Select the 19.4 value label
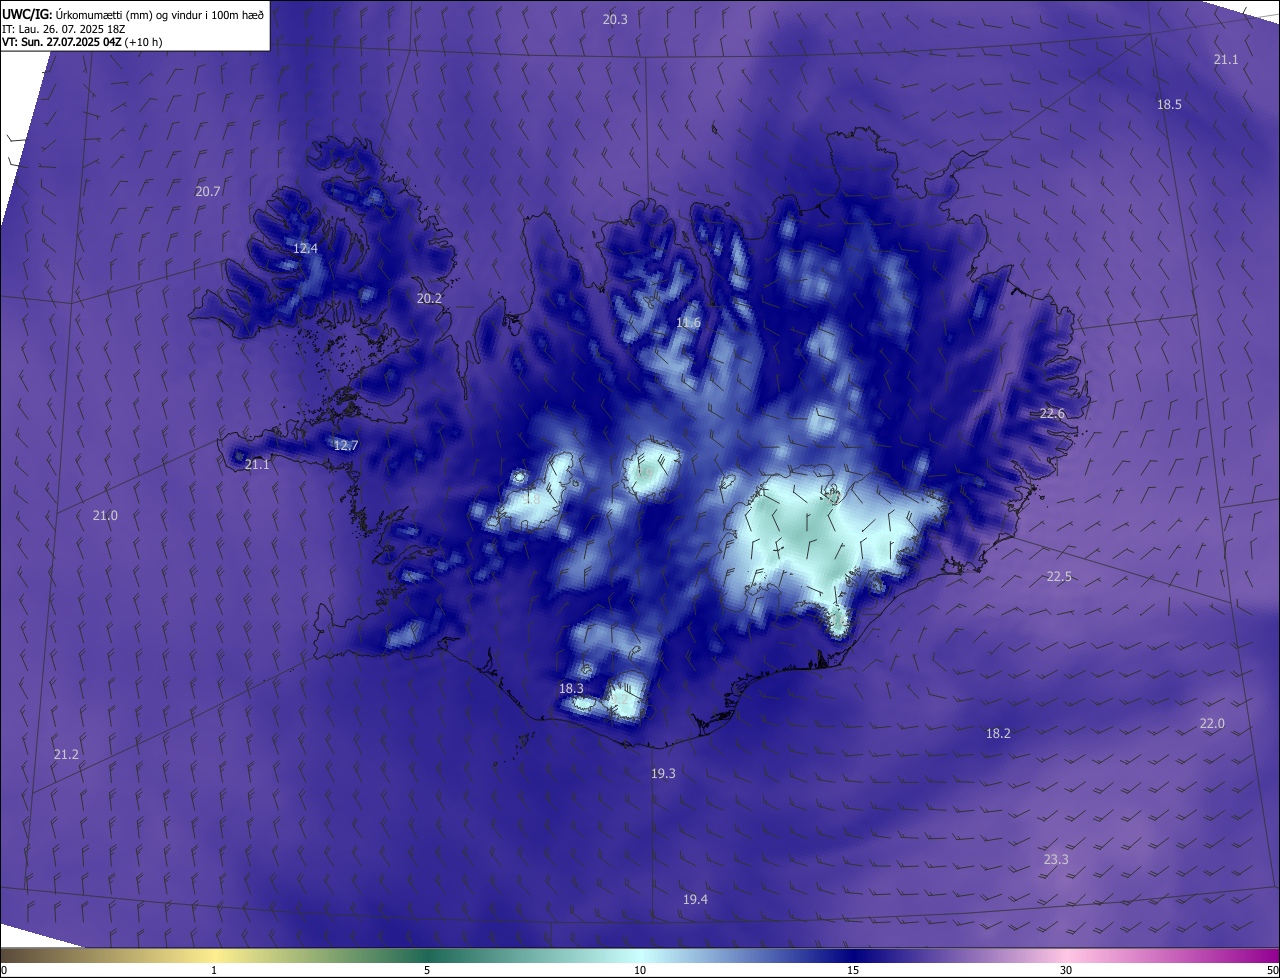Viewport: 1280px width, 978px height. pyautogui.click(x=695, y=899)
